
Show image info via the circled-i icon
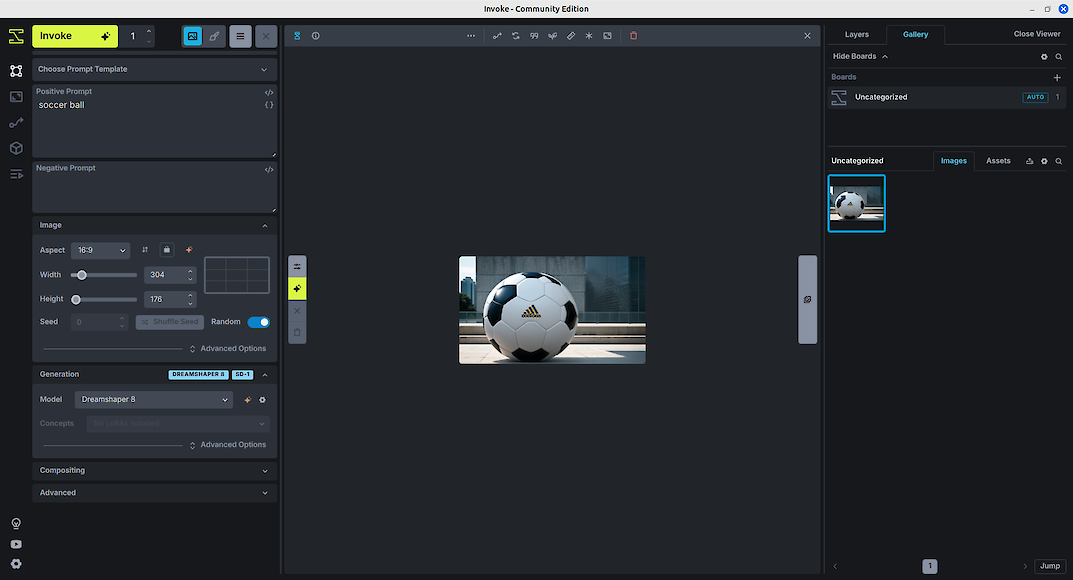[x=315, y=36]
